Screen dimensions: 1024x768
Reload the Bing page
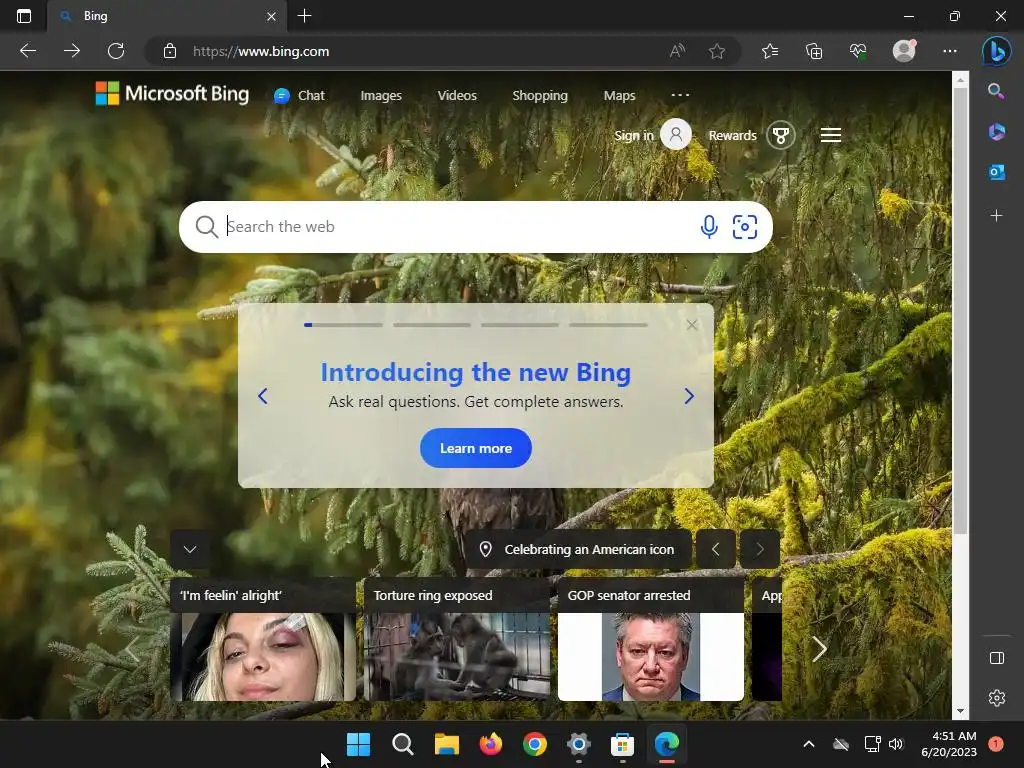pos(116,51)
